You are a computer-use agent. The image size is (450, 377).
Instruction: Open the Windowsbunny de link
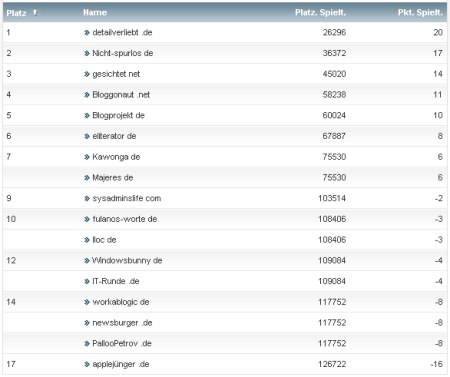pyautogui.click(x=127, y=260)
